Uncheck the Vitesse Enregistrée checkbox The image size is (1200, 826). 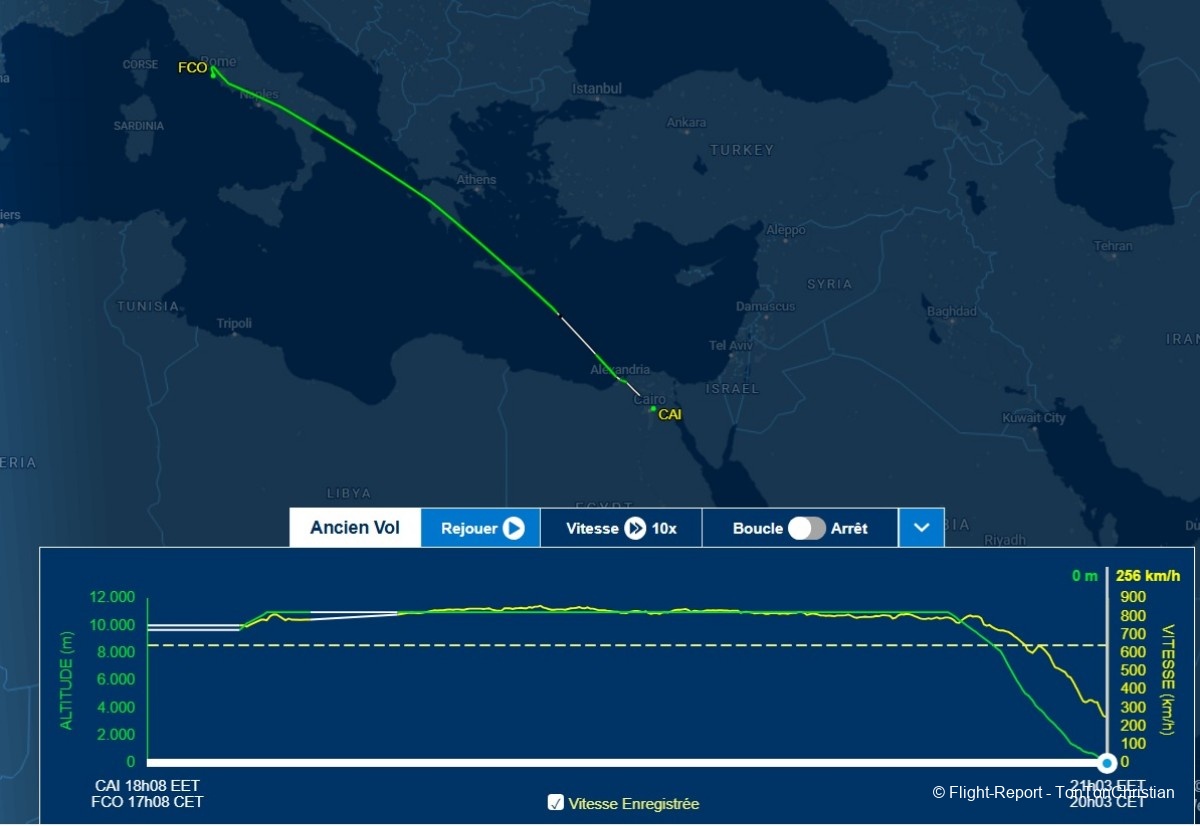click(x=556, y=802)
